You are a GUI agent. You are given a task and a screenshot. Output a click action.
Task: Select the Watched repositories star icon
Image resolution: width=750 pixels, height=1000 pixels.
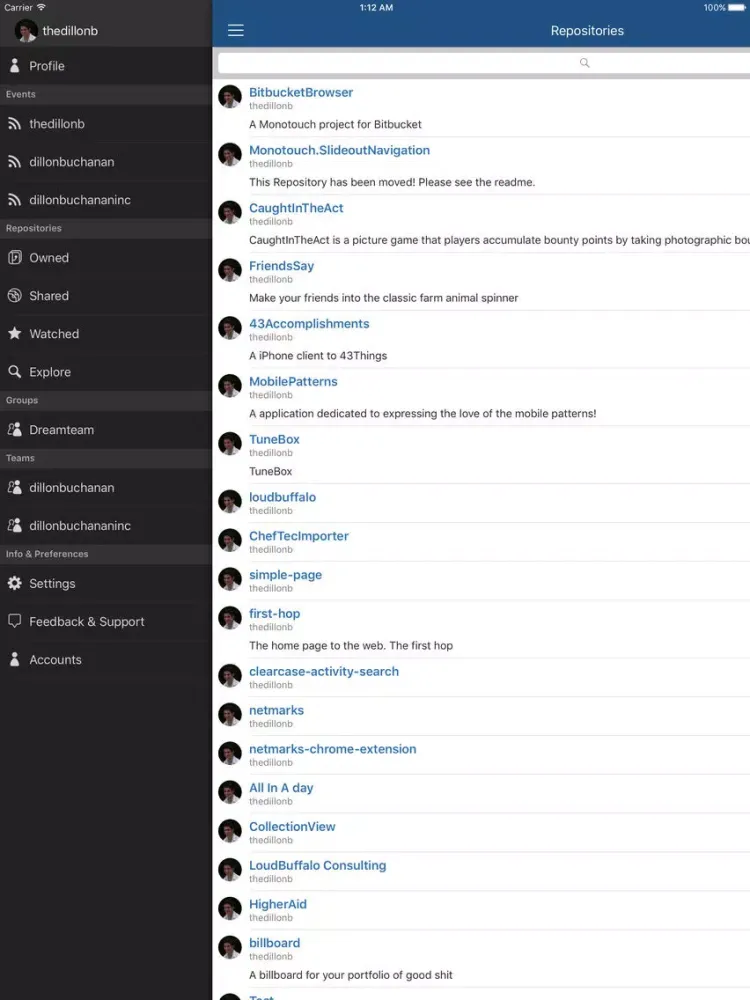15,333
